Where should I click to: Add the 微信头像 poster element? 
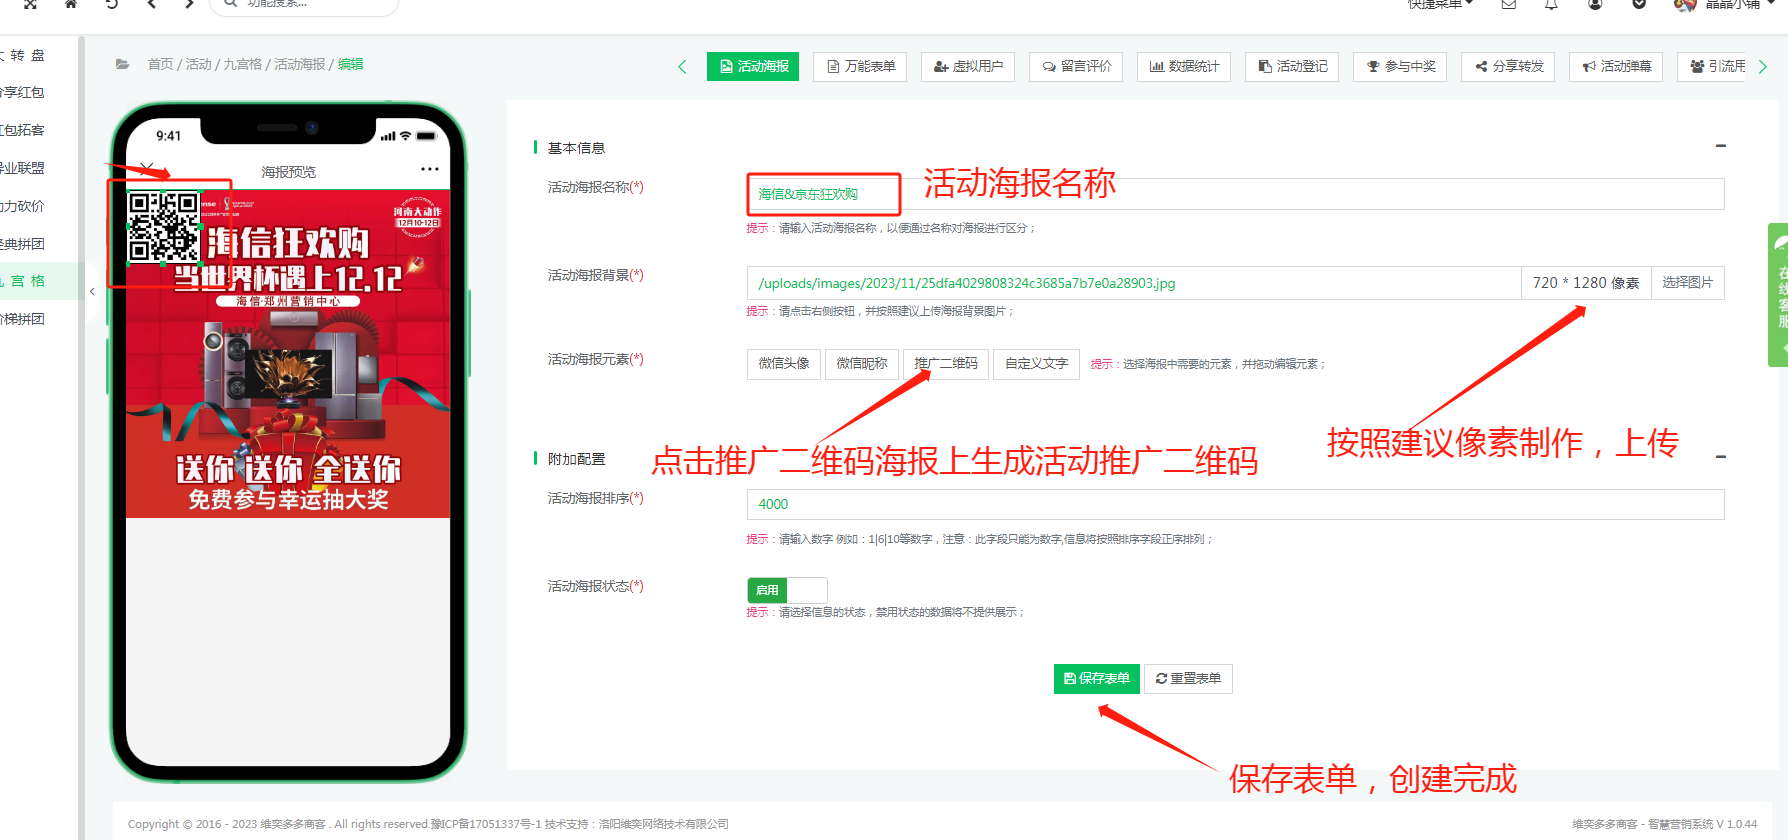click(x=784, y=364)
